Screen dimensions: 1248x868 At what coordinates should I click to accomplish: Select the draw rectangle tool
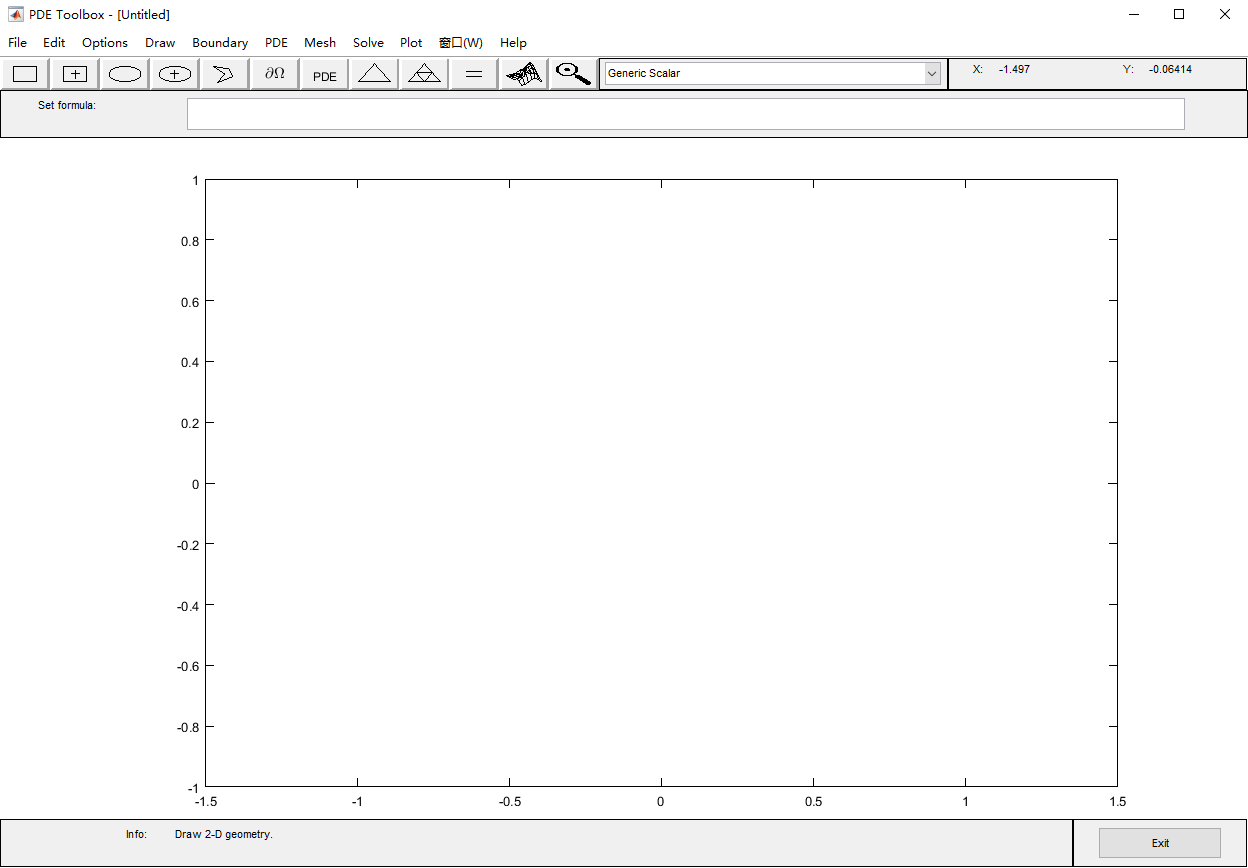click(25, 74)
